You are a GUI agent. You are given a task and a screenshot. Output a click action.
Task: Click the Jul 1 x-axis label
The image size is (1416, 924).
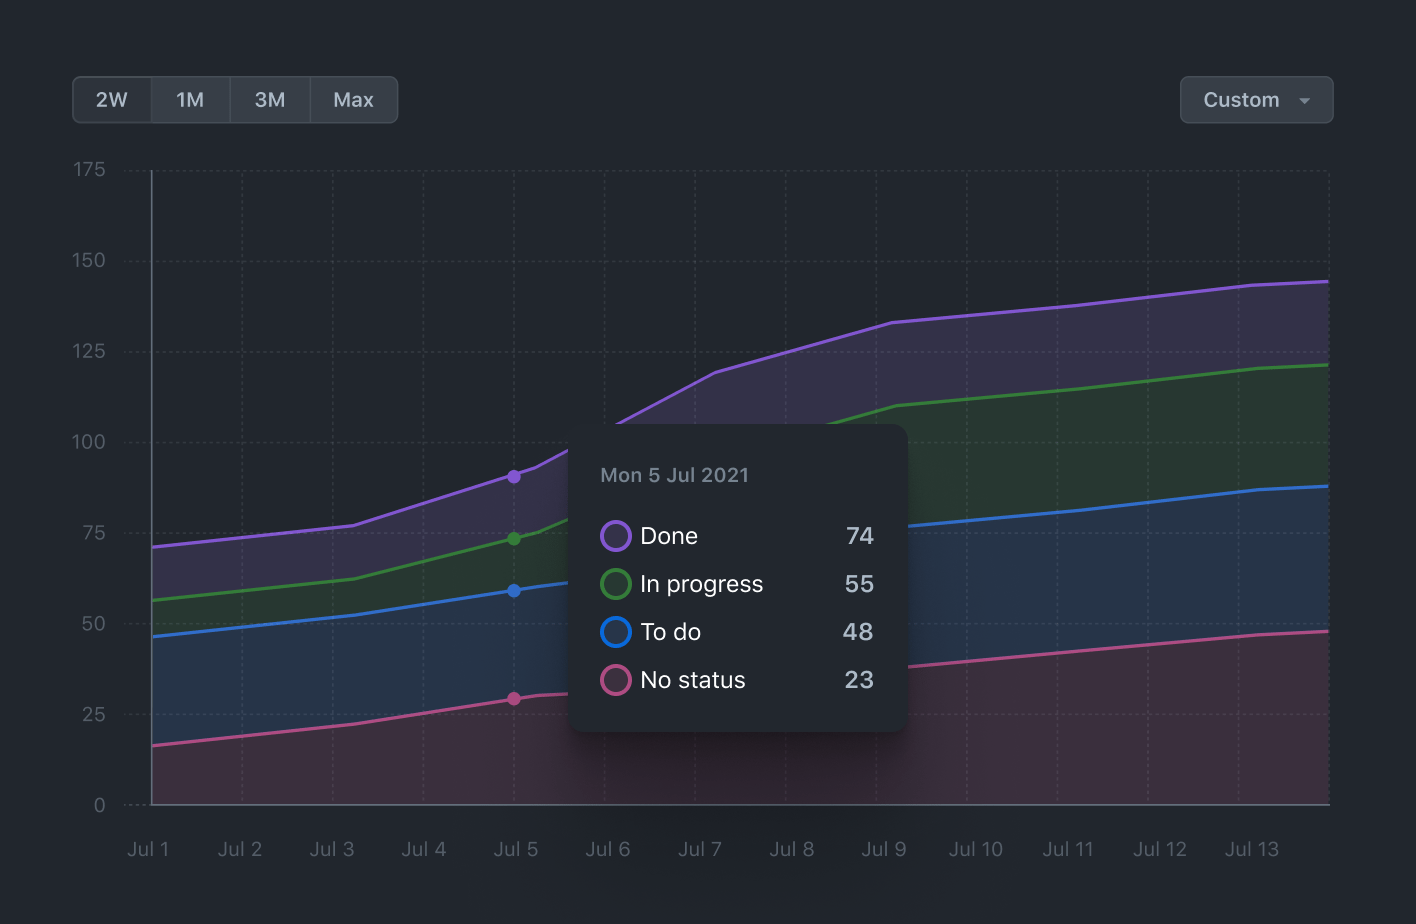tap(148, 849)
